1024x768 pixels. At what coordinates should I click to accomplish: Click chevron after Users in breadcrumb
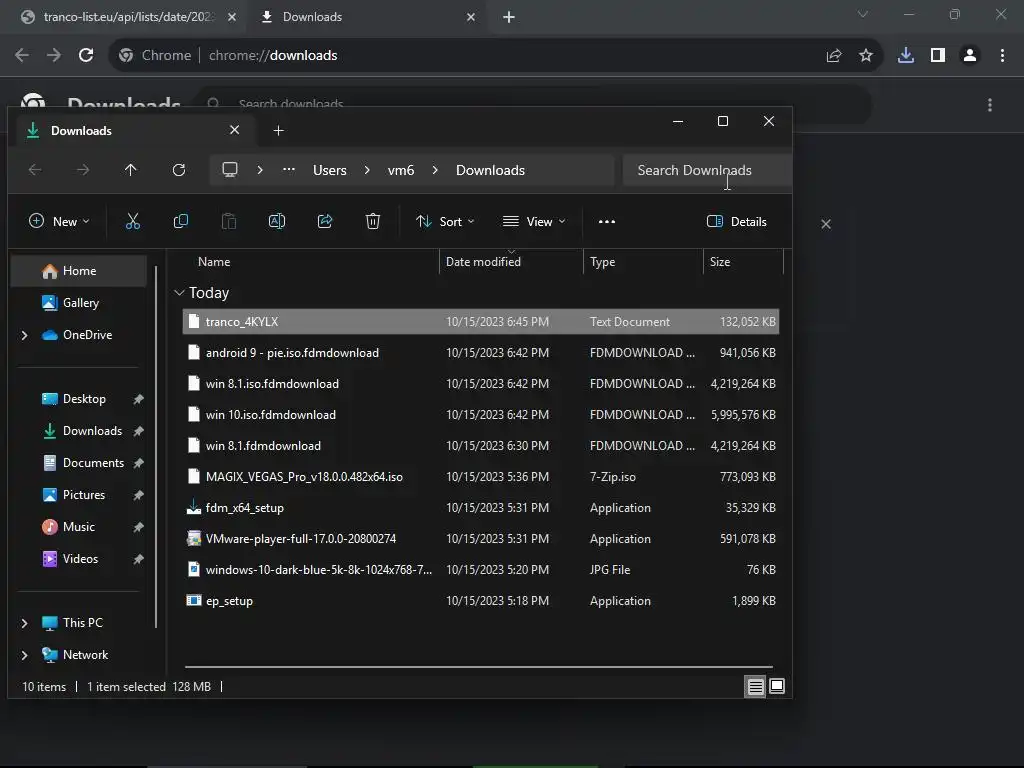(367, 170)
